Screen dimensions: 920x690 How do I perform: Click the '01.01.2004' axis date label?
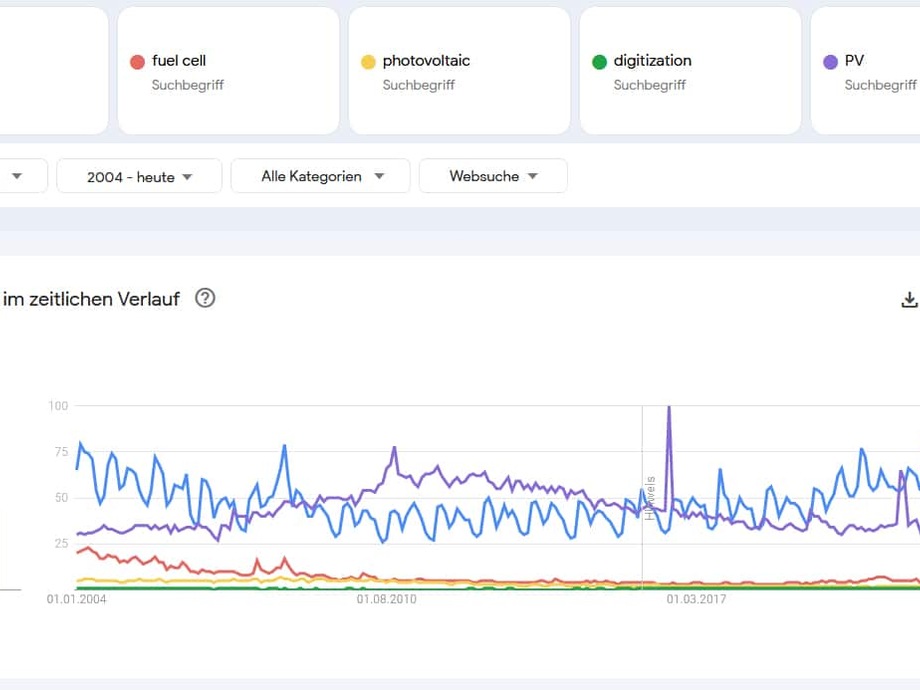point(76,600)
